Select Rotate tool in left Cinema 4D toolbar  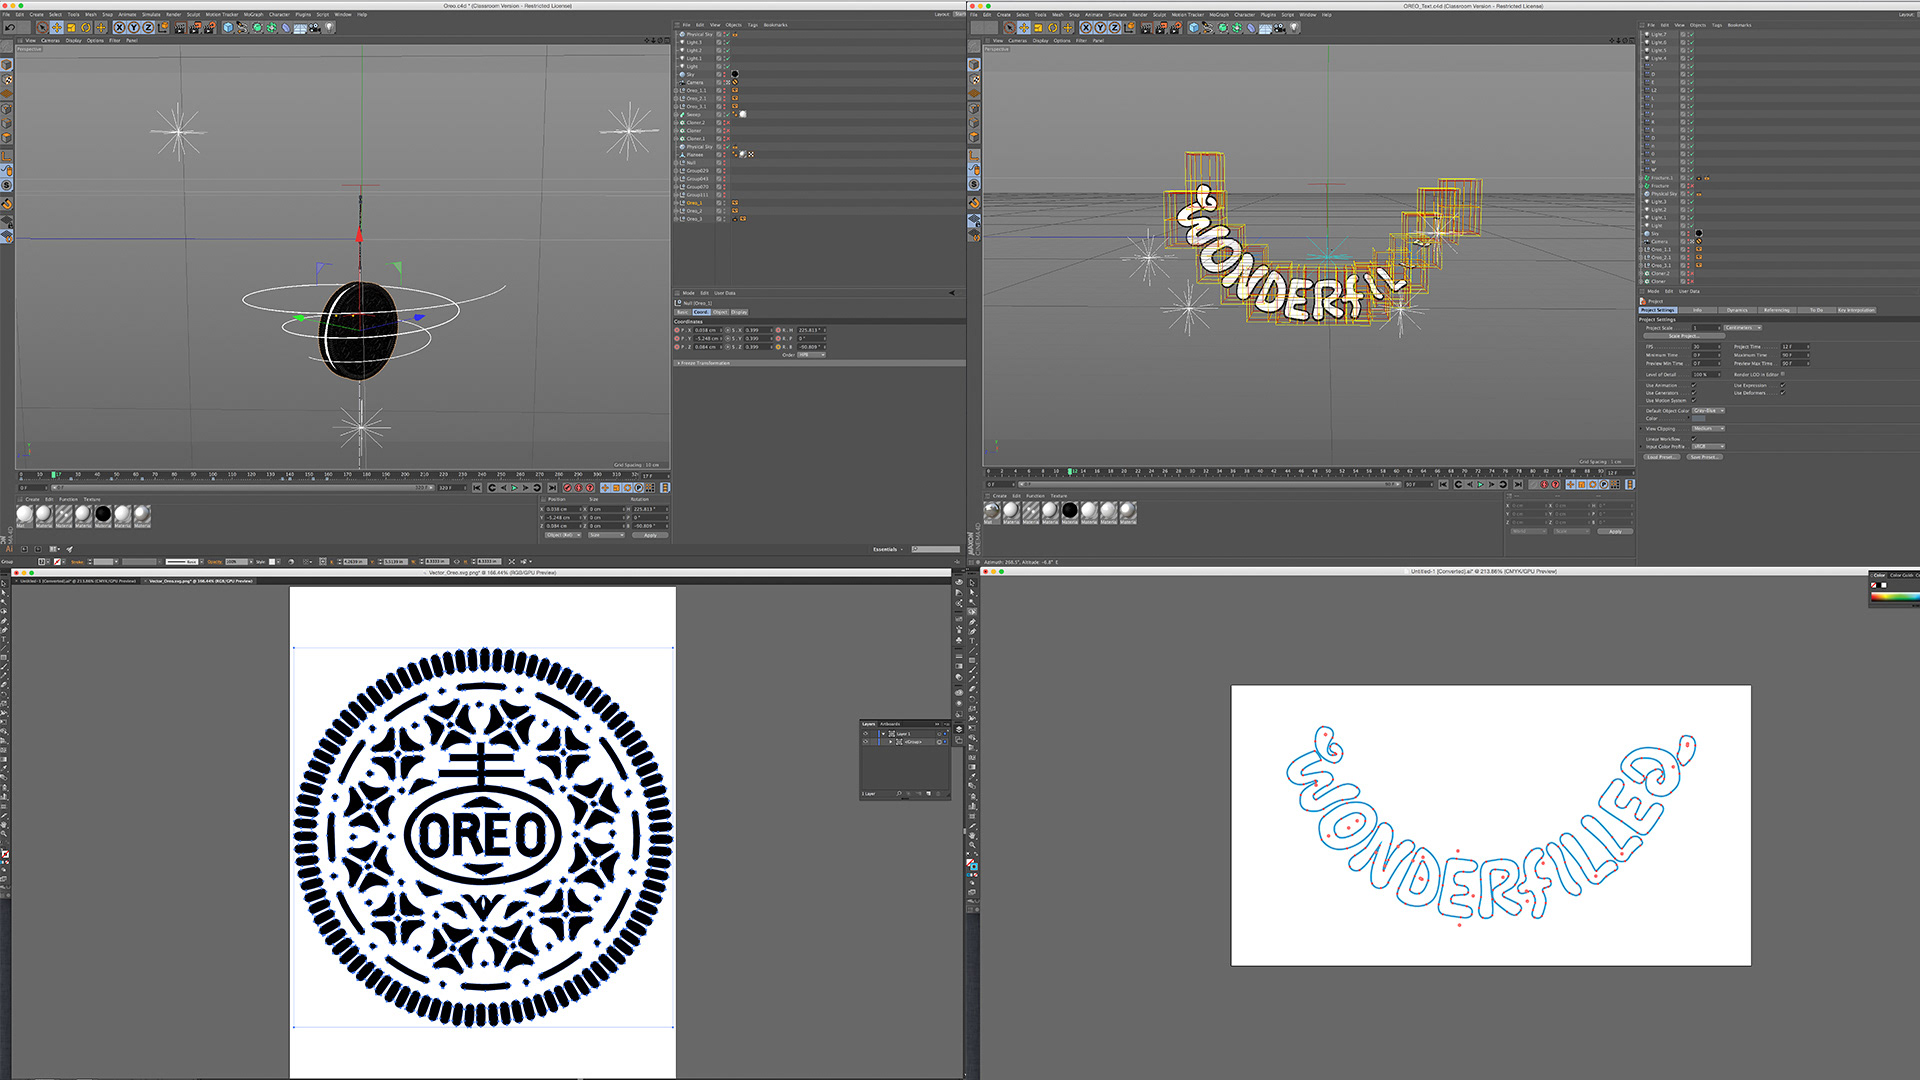point(86,27)
